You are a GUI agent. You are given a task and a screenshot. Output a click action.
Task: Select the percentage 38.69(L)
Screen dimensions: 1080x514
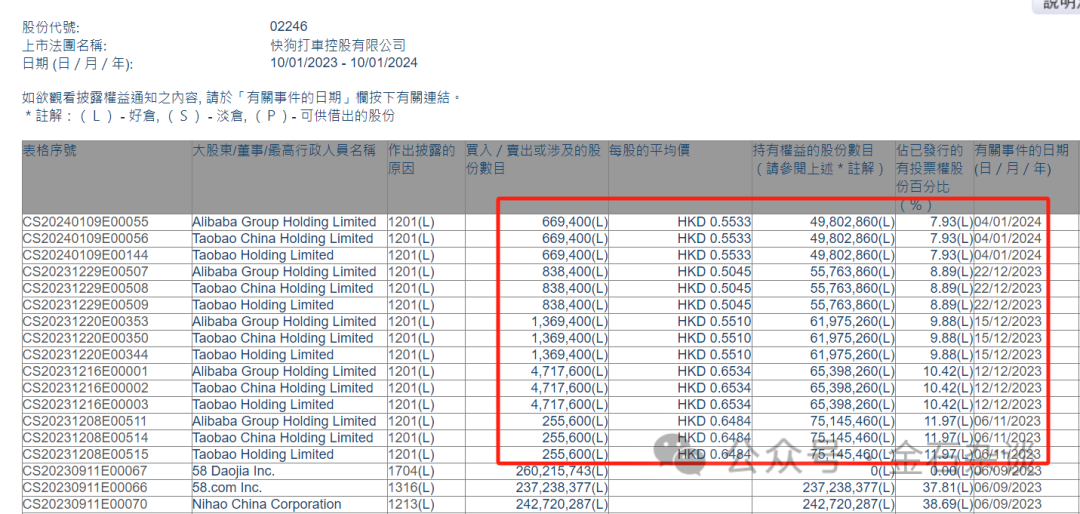(946, 504)
